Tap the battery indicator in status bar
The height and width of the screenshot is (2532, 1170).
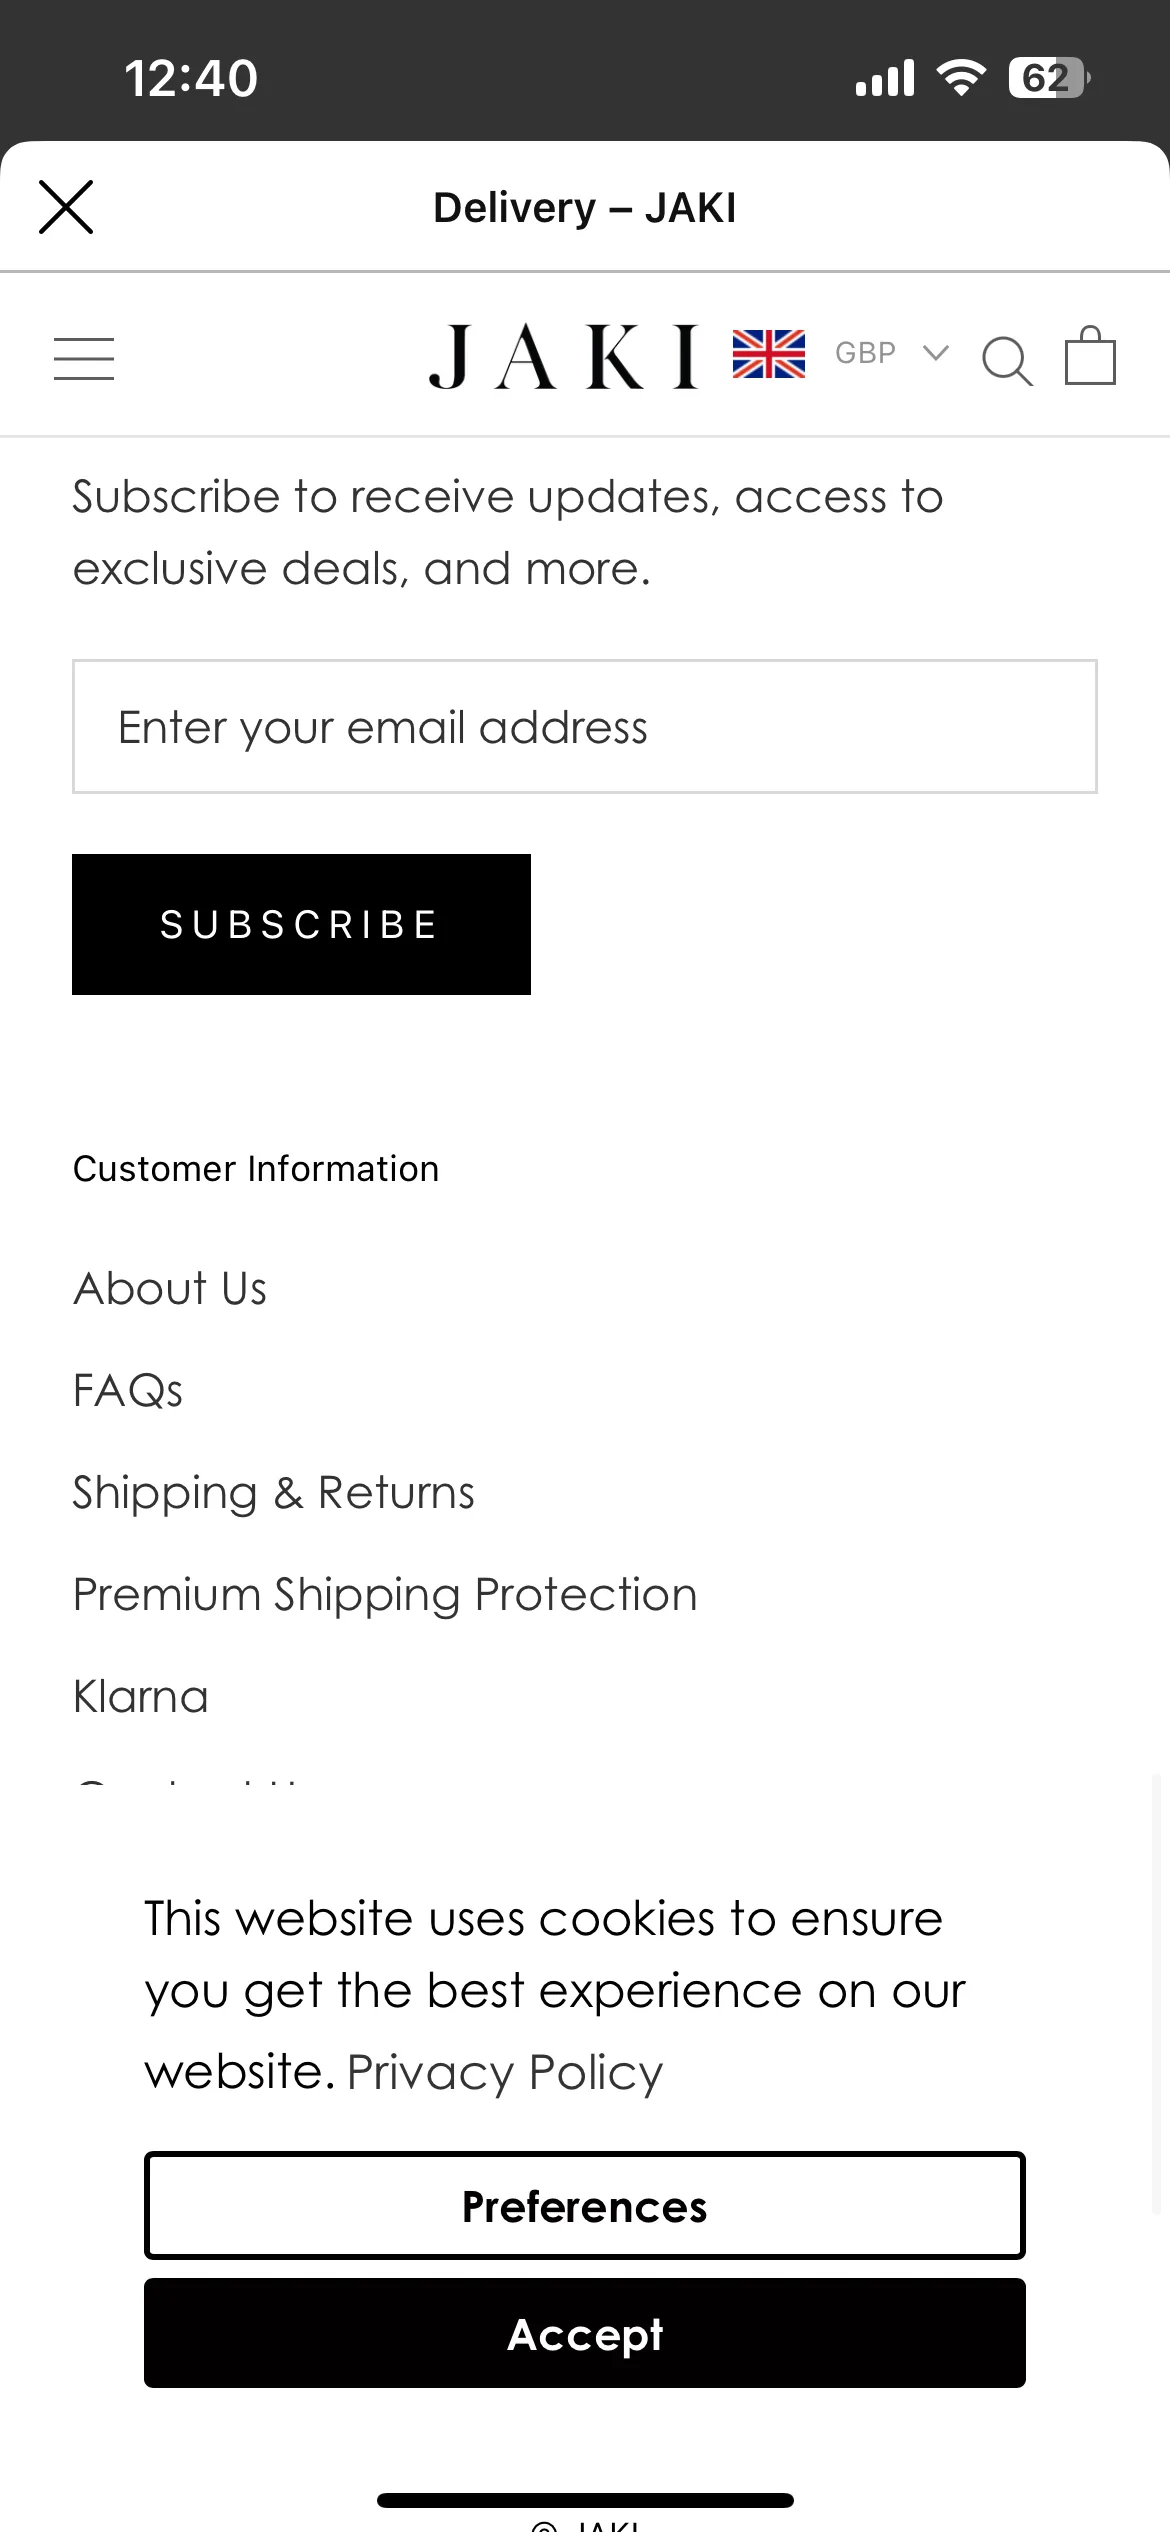click(x=1049, y=78)
